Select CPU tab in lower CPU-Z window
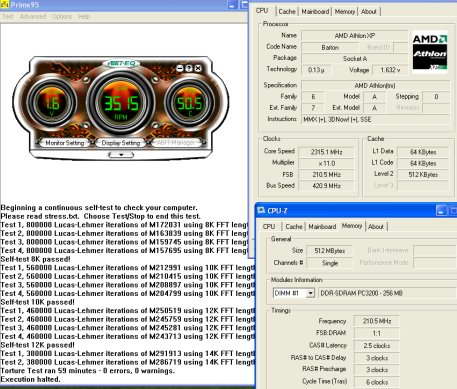The height and width of the screenshot is (389, 457). click(x=269, y=227)
